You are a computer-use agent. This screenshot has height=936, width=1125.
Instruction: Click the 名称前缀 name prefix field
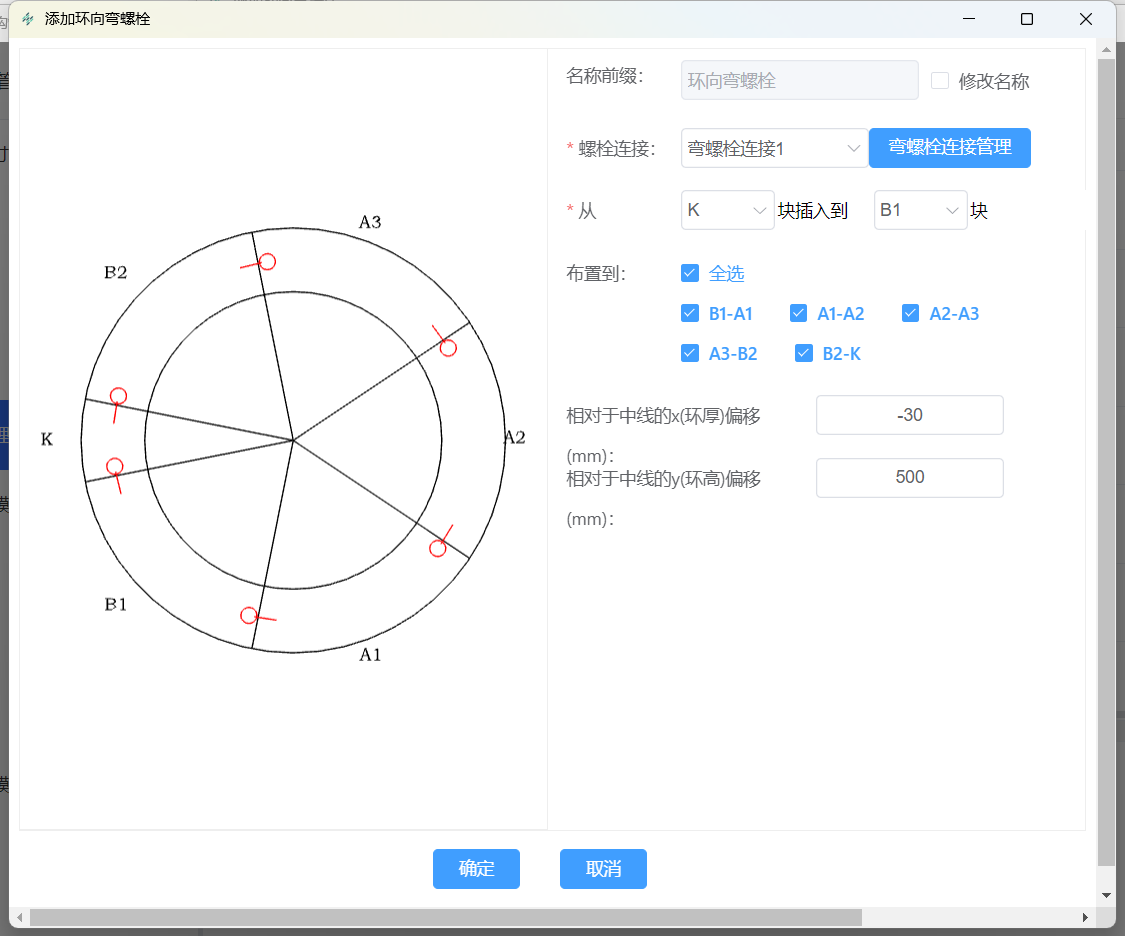click(x=799, y=80)
